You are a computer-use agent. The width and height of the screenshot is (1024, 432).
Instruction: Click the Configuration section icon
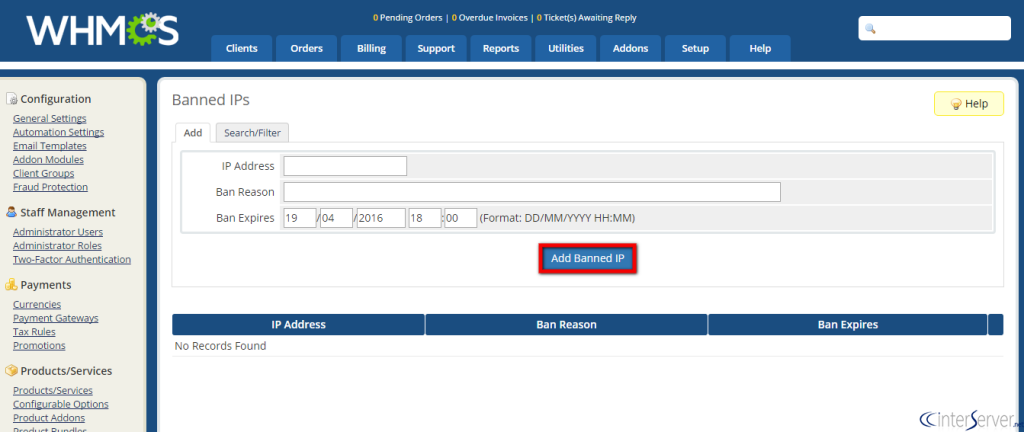(11, 99)
